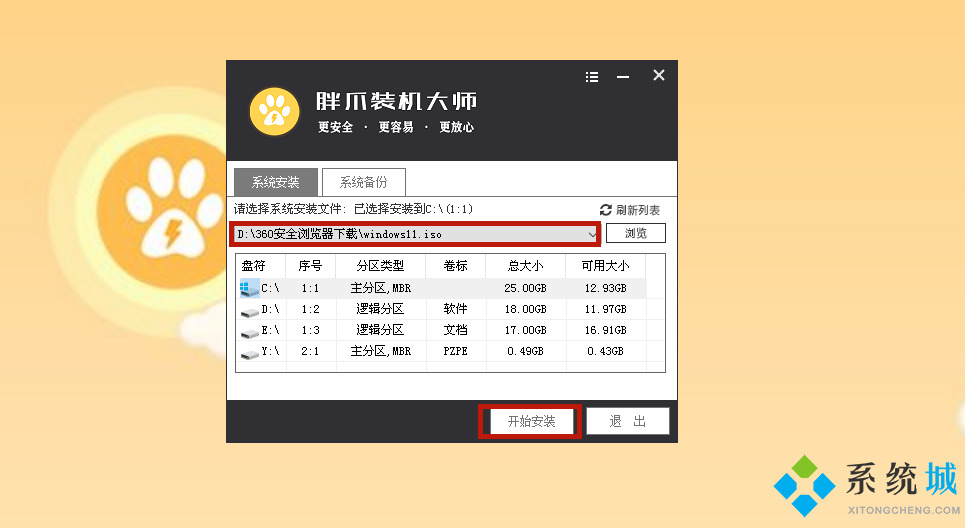Click the 浏览 browse button
The width and height of the screenshot is (965, 528).
pyautogui.click(x=636, y=233)
